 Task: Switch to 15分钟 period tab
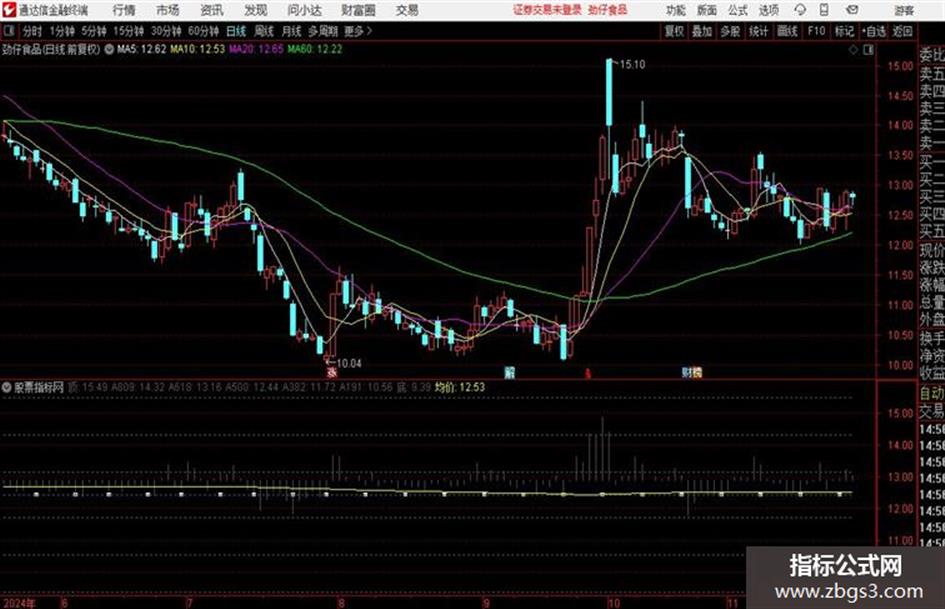coord(129,31)
